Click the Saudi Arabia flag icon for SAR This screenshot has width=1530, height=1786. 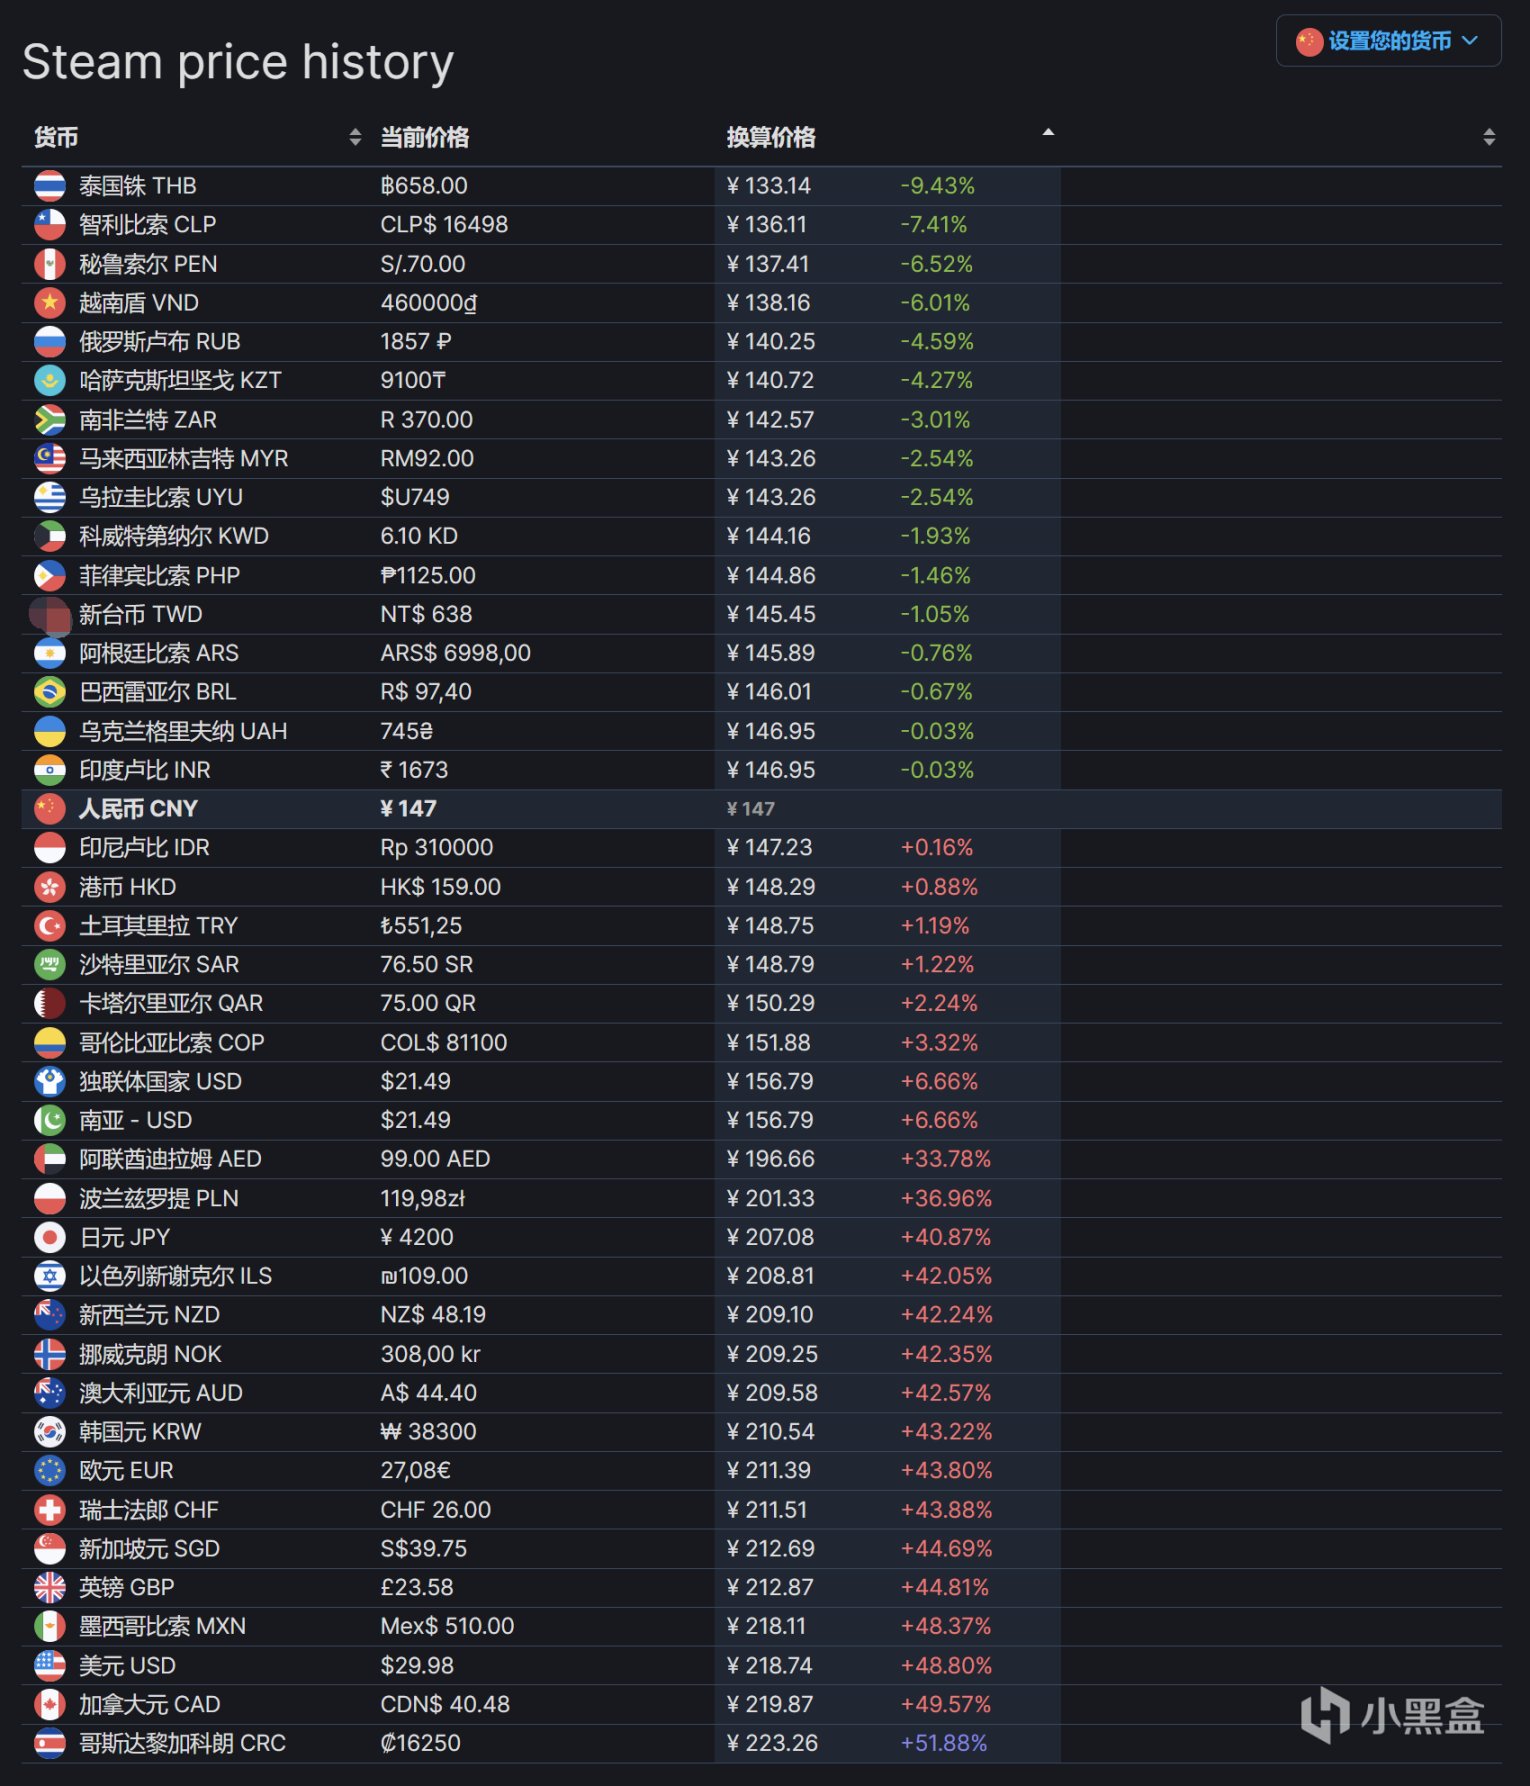click(x=50, y=965)
